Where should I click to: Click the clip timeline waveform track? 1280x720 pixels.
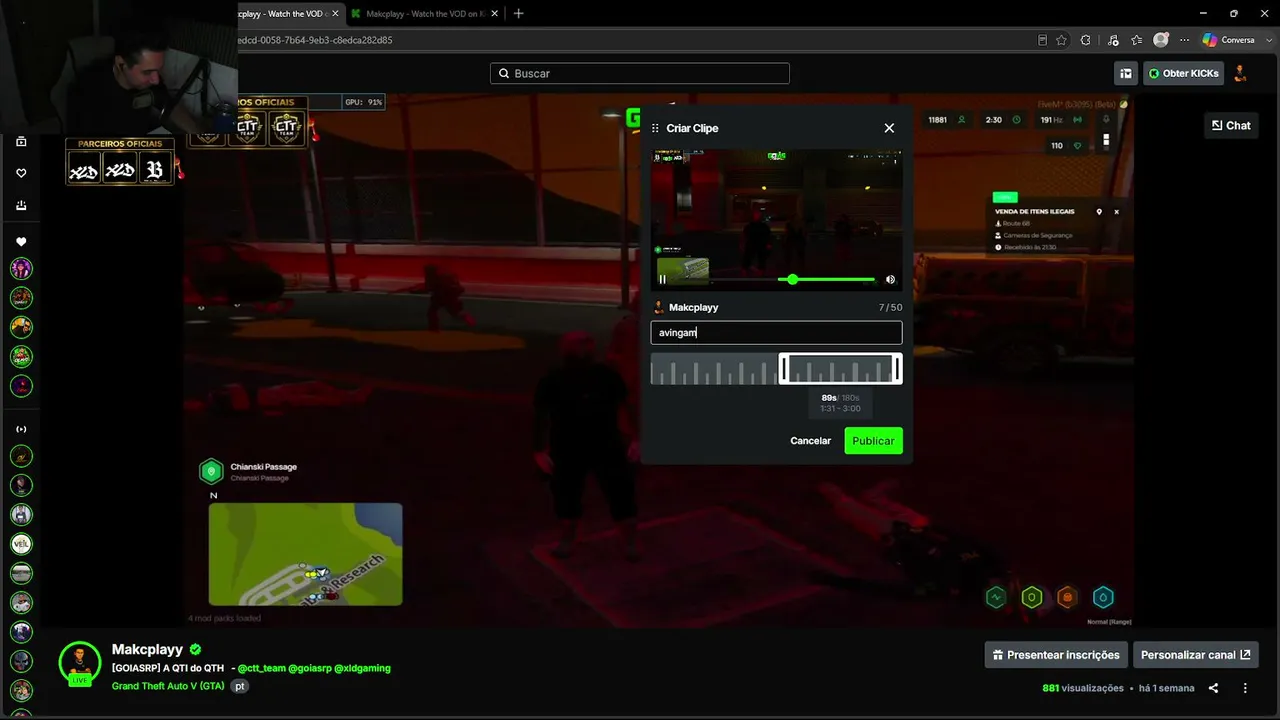(776, 369)
